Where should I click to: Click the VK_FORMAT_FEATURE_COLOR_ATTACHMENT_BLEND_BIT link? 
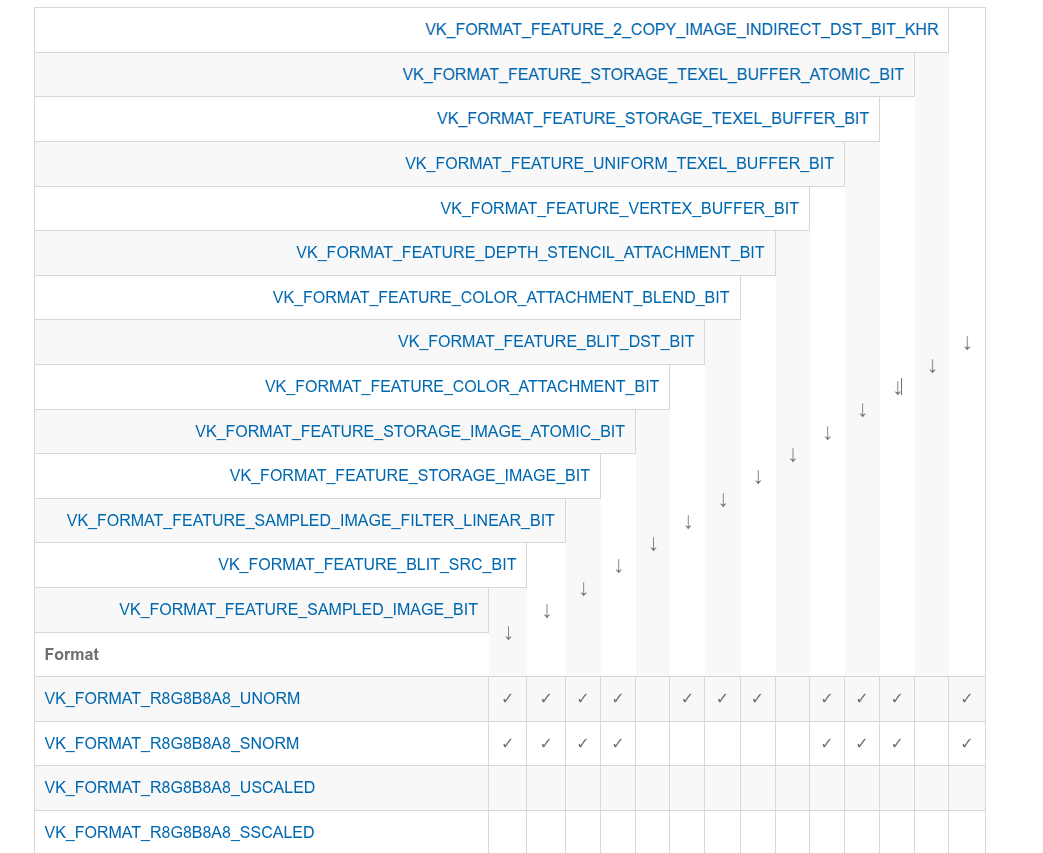[501, 297]
